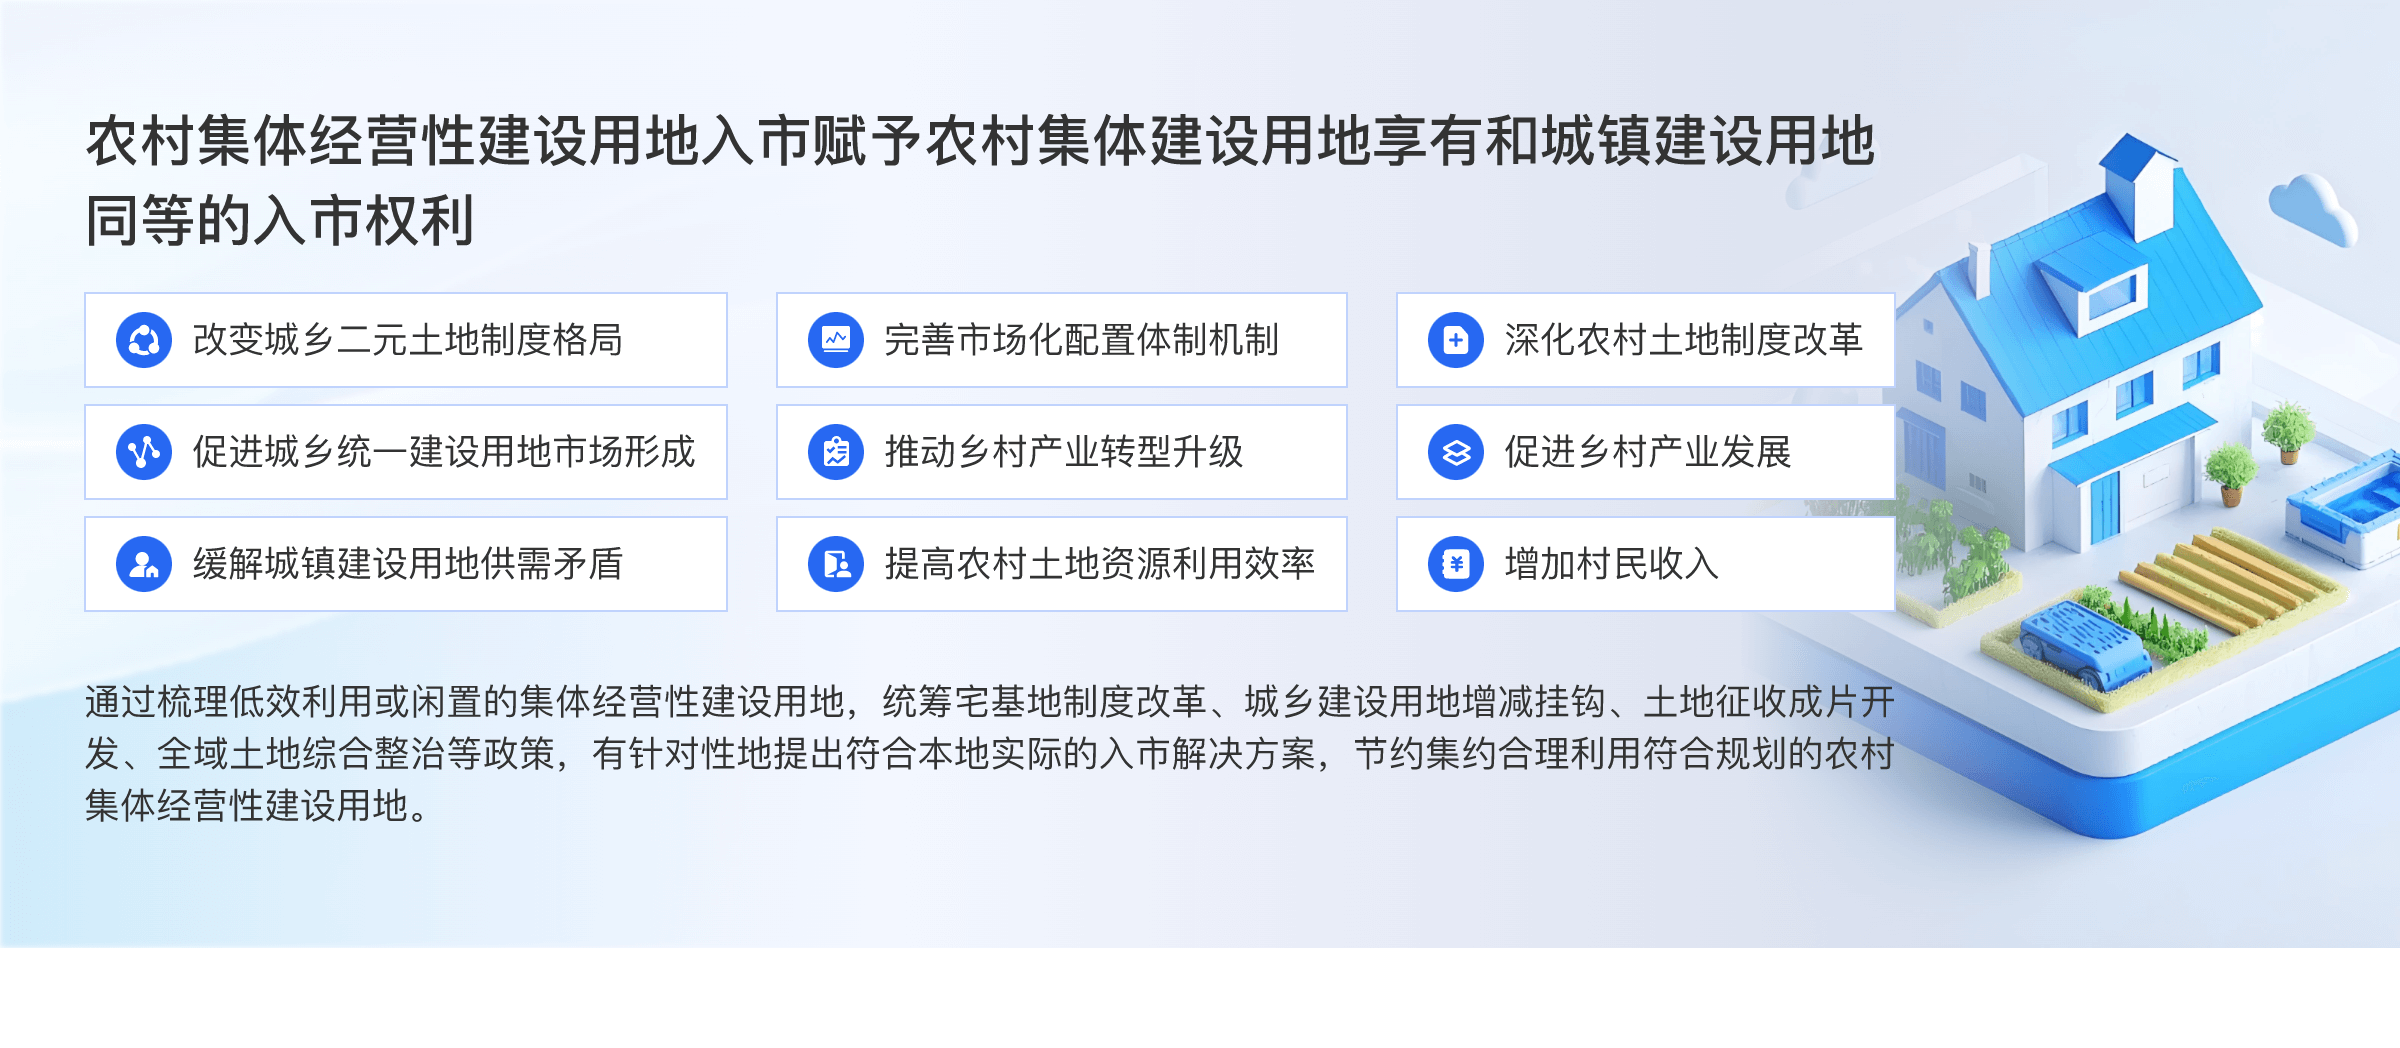Click the document-person icon beside 提高农村土地资源利用效率

(836, 564)
